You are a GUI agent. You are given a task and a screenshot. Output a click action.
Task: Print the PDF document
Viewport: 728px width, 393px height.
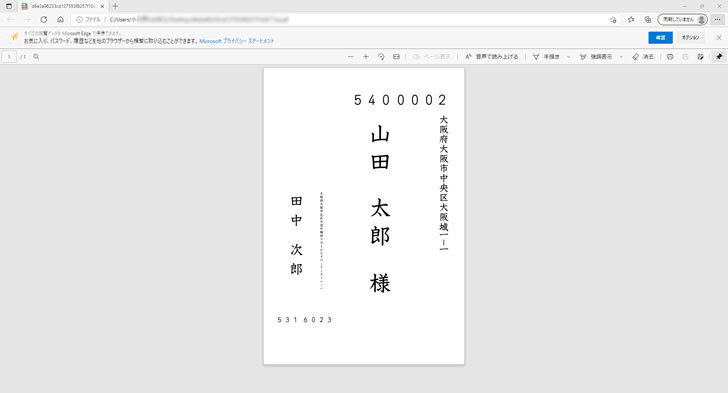tap(670, 57)
